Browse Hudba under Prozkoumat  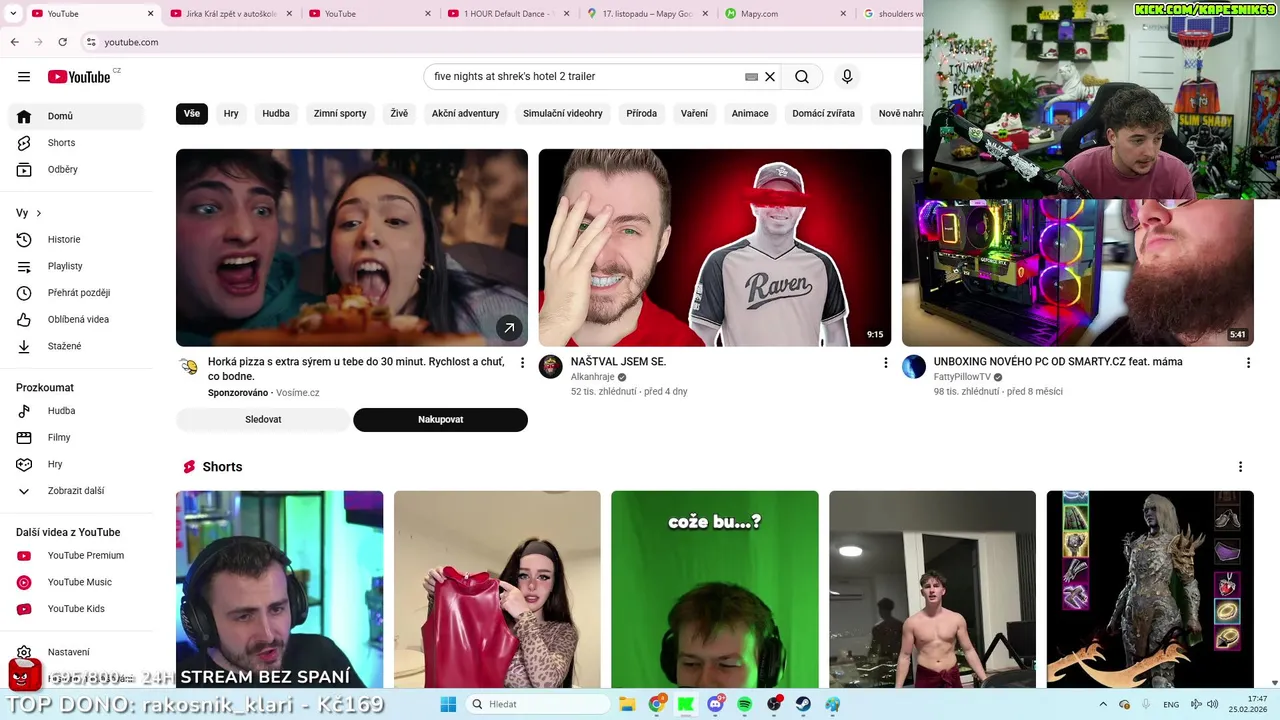(x=76, y=411)
